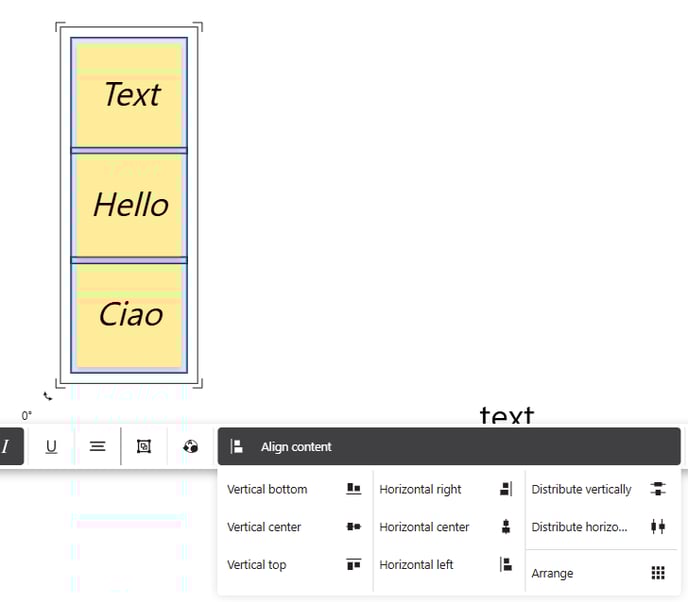Apply Distribute horizontally option

point(599,527)
